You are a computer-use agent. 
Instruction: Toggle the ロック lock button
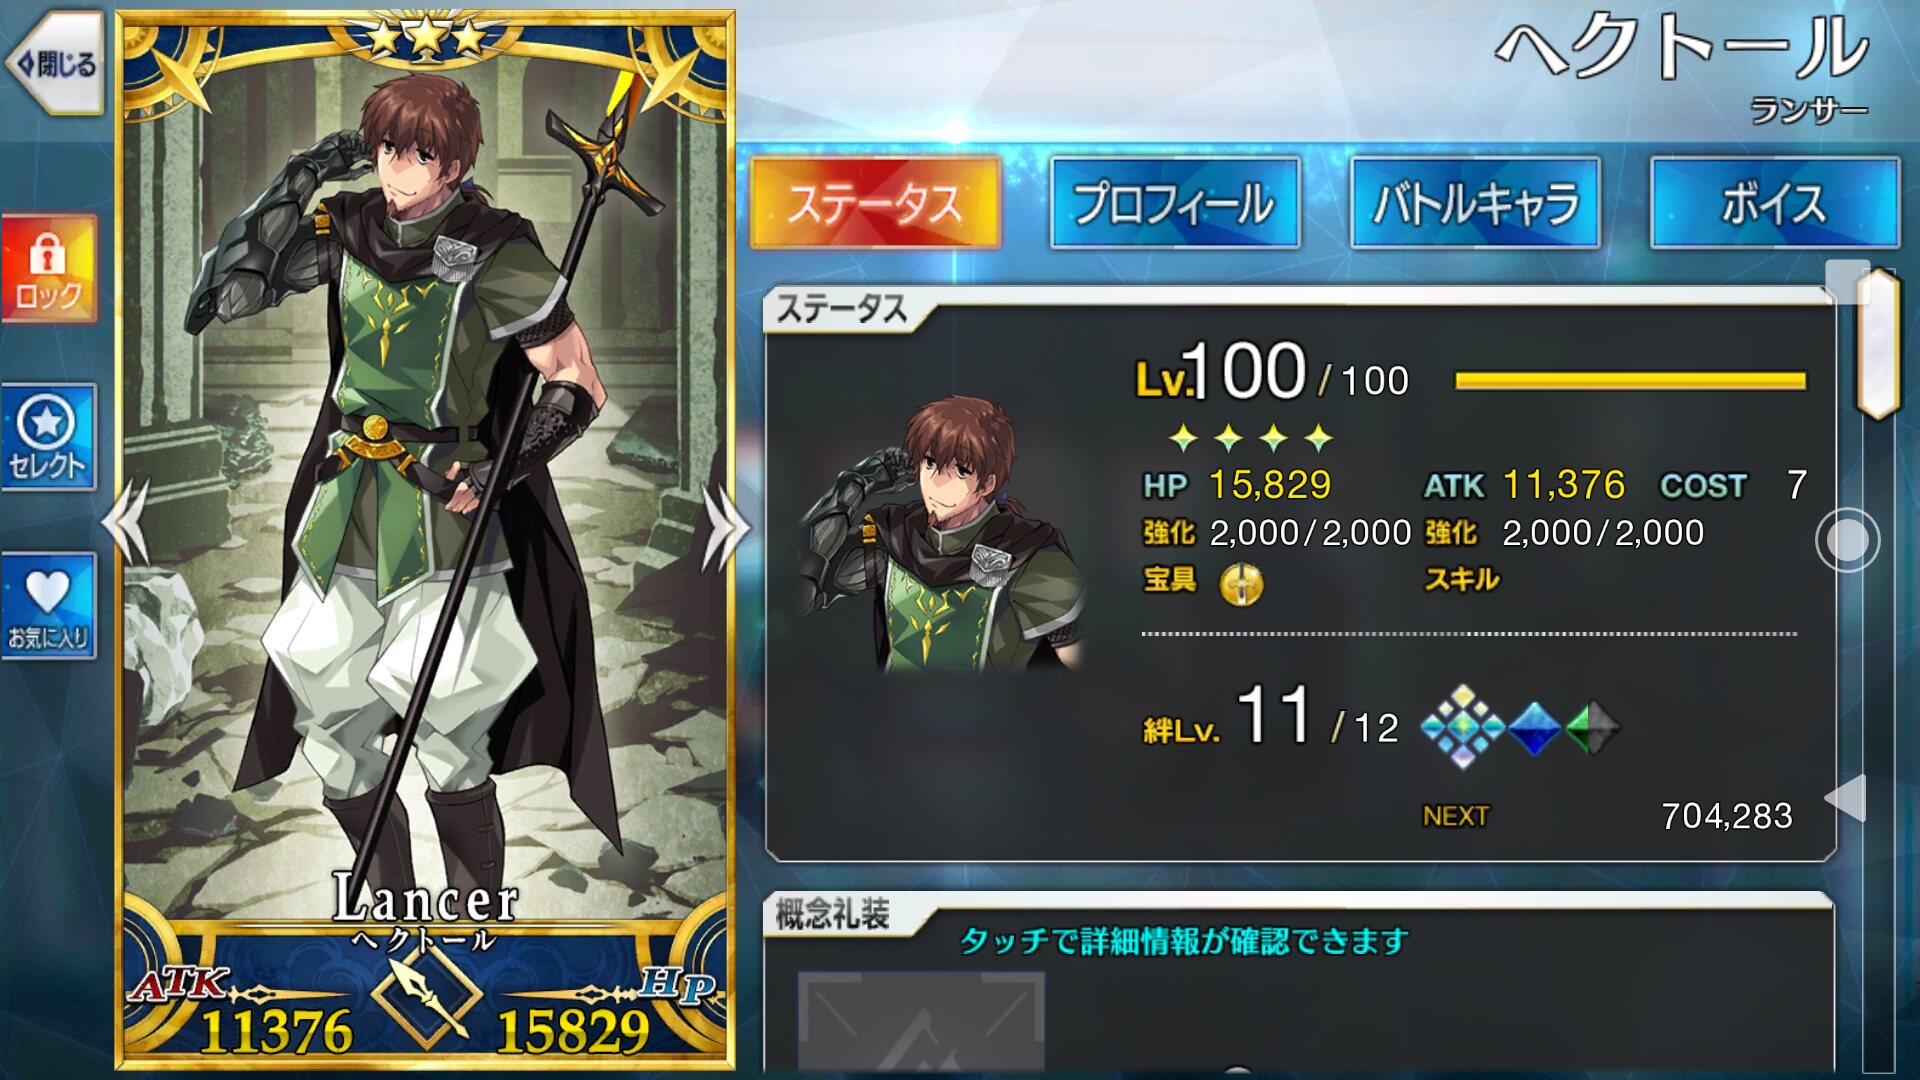[49, 268]
